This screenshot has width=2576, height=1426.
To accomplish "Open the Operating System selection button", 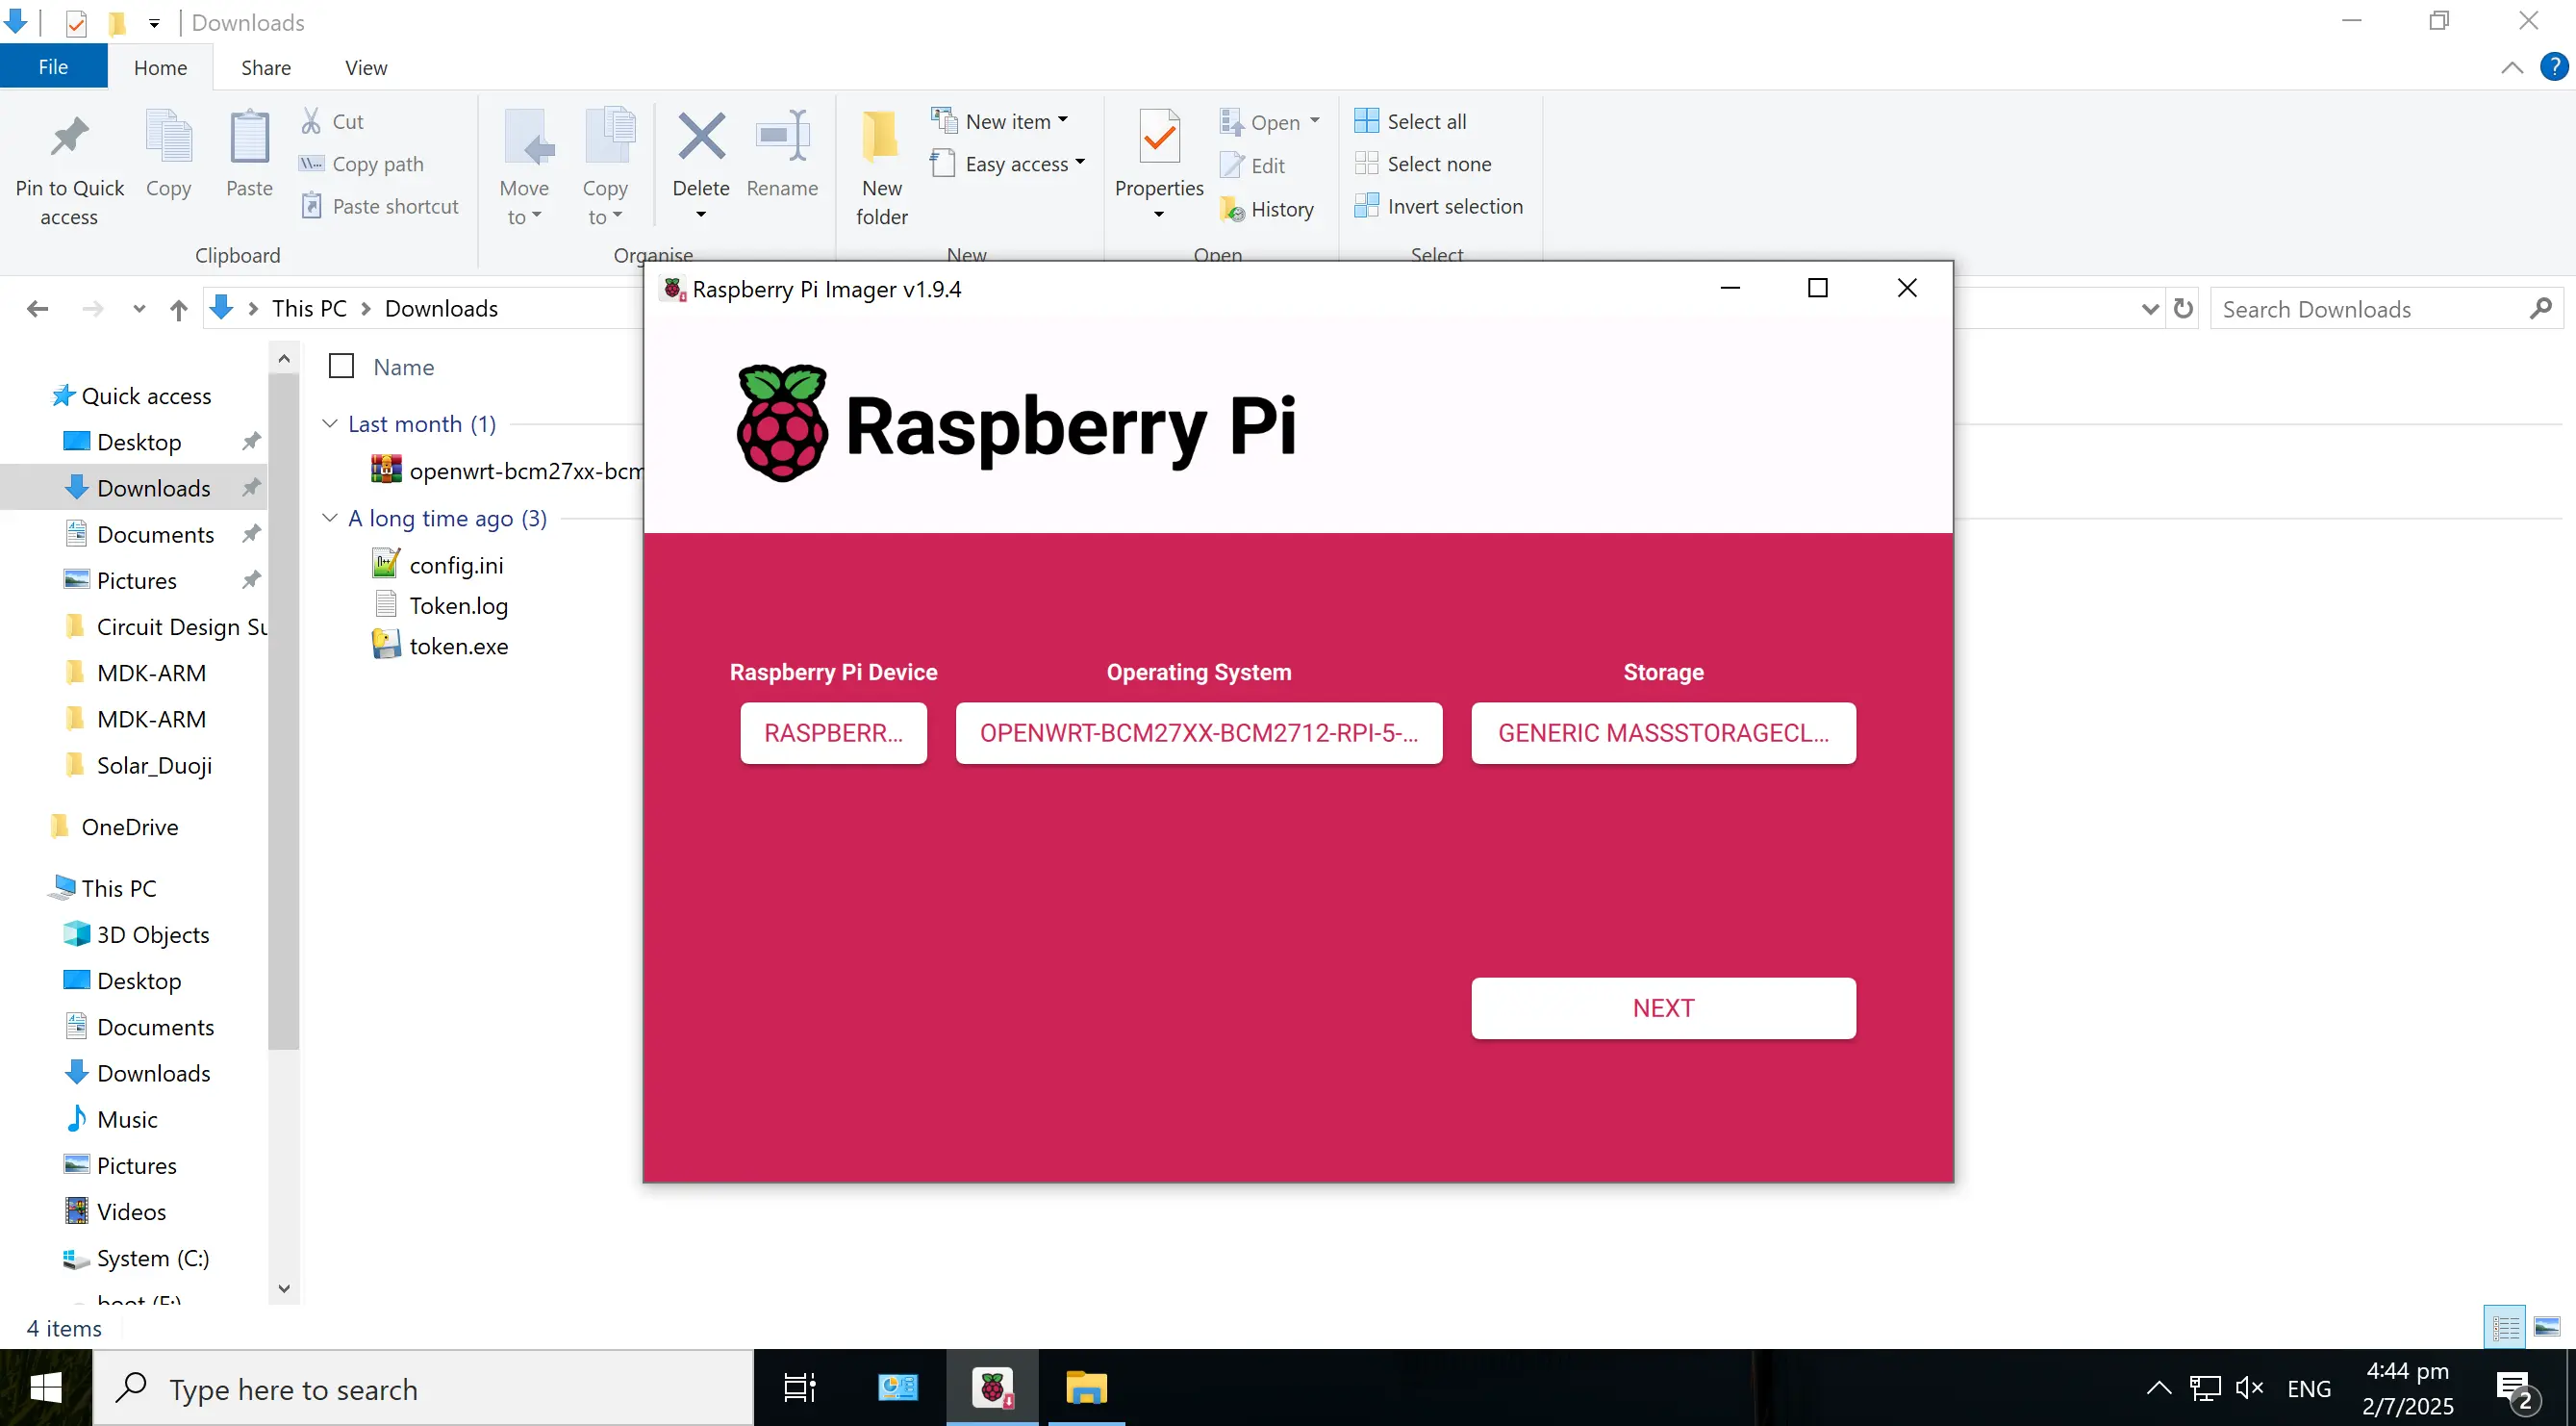I will click(1199, 733).
